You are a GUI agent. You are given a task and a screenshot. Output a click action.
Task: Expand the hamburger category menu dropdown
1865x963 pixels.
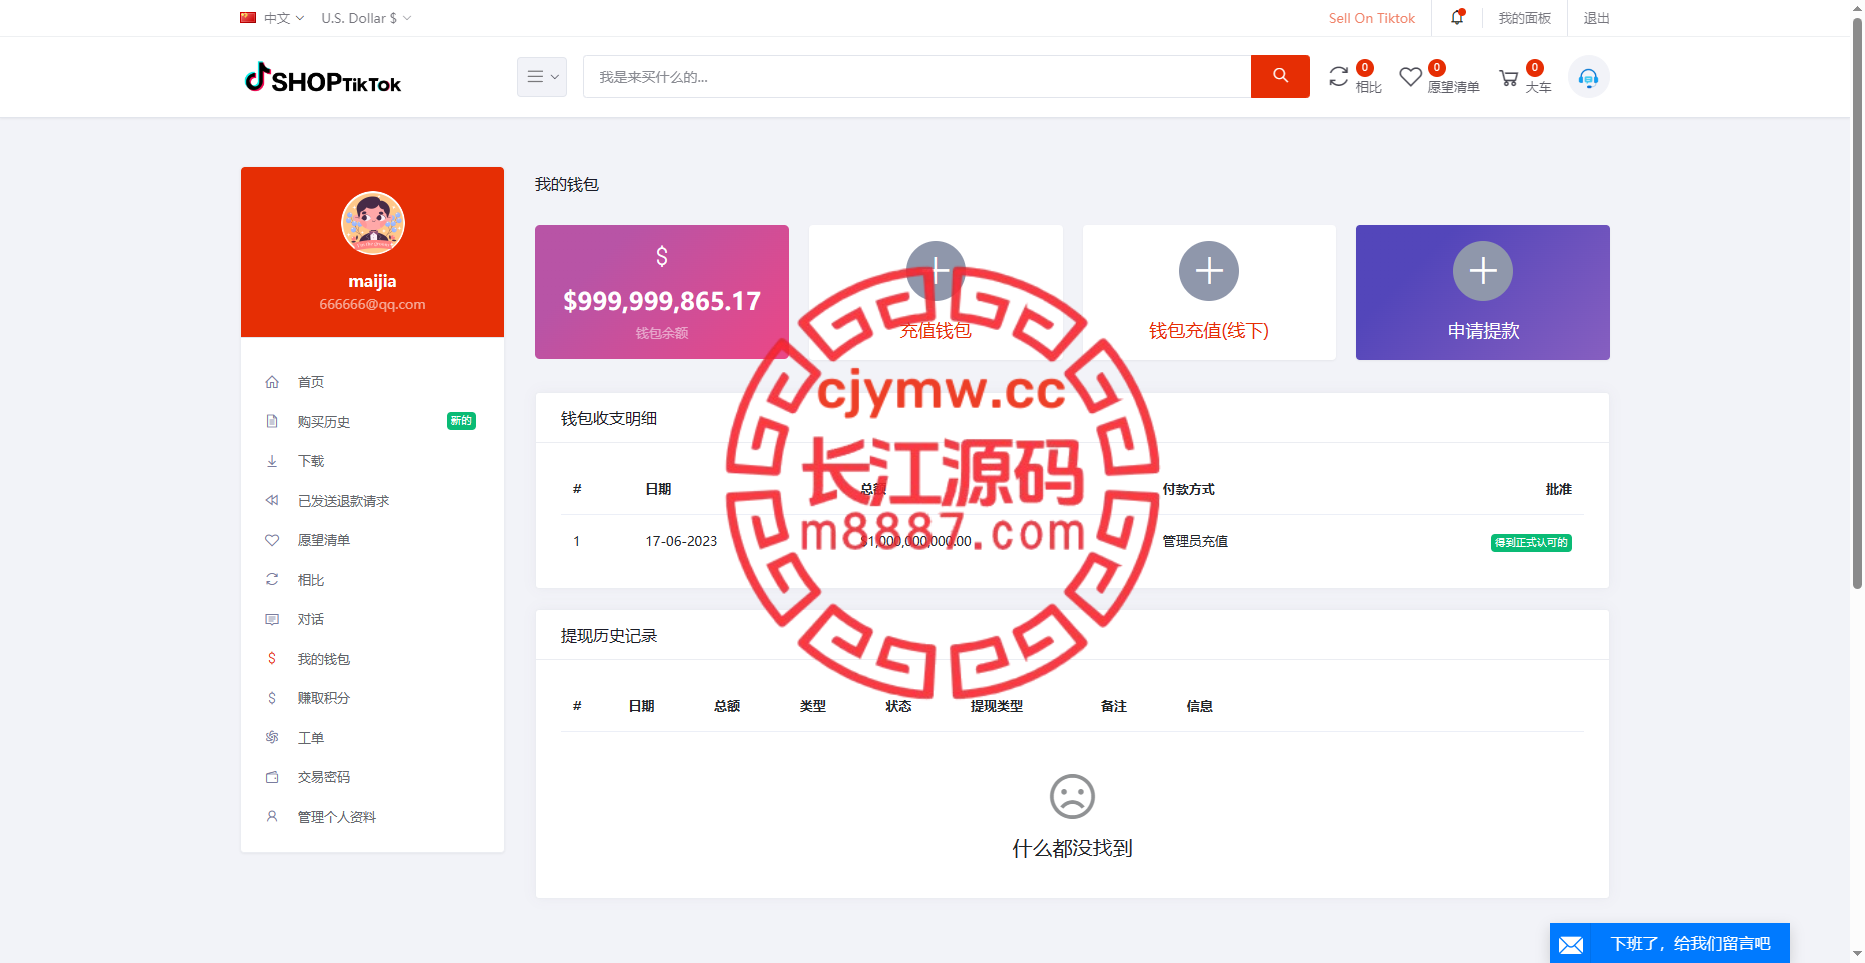point(542,77)
